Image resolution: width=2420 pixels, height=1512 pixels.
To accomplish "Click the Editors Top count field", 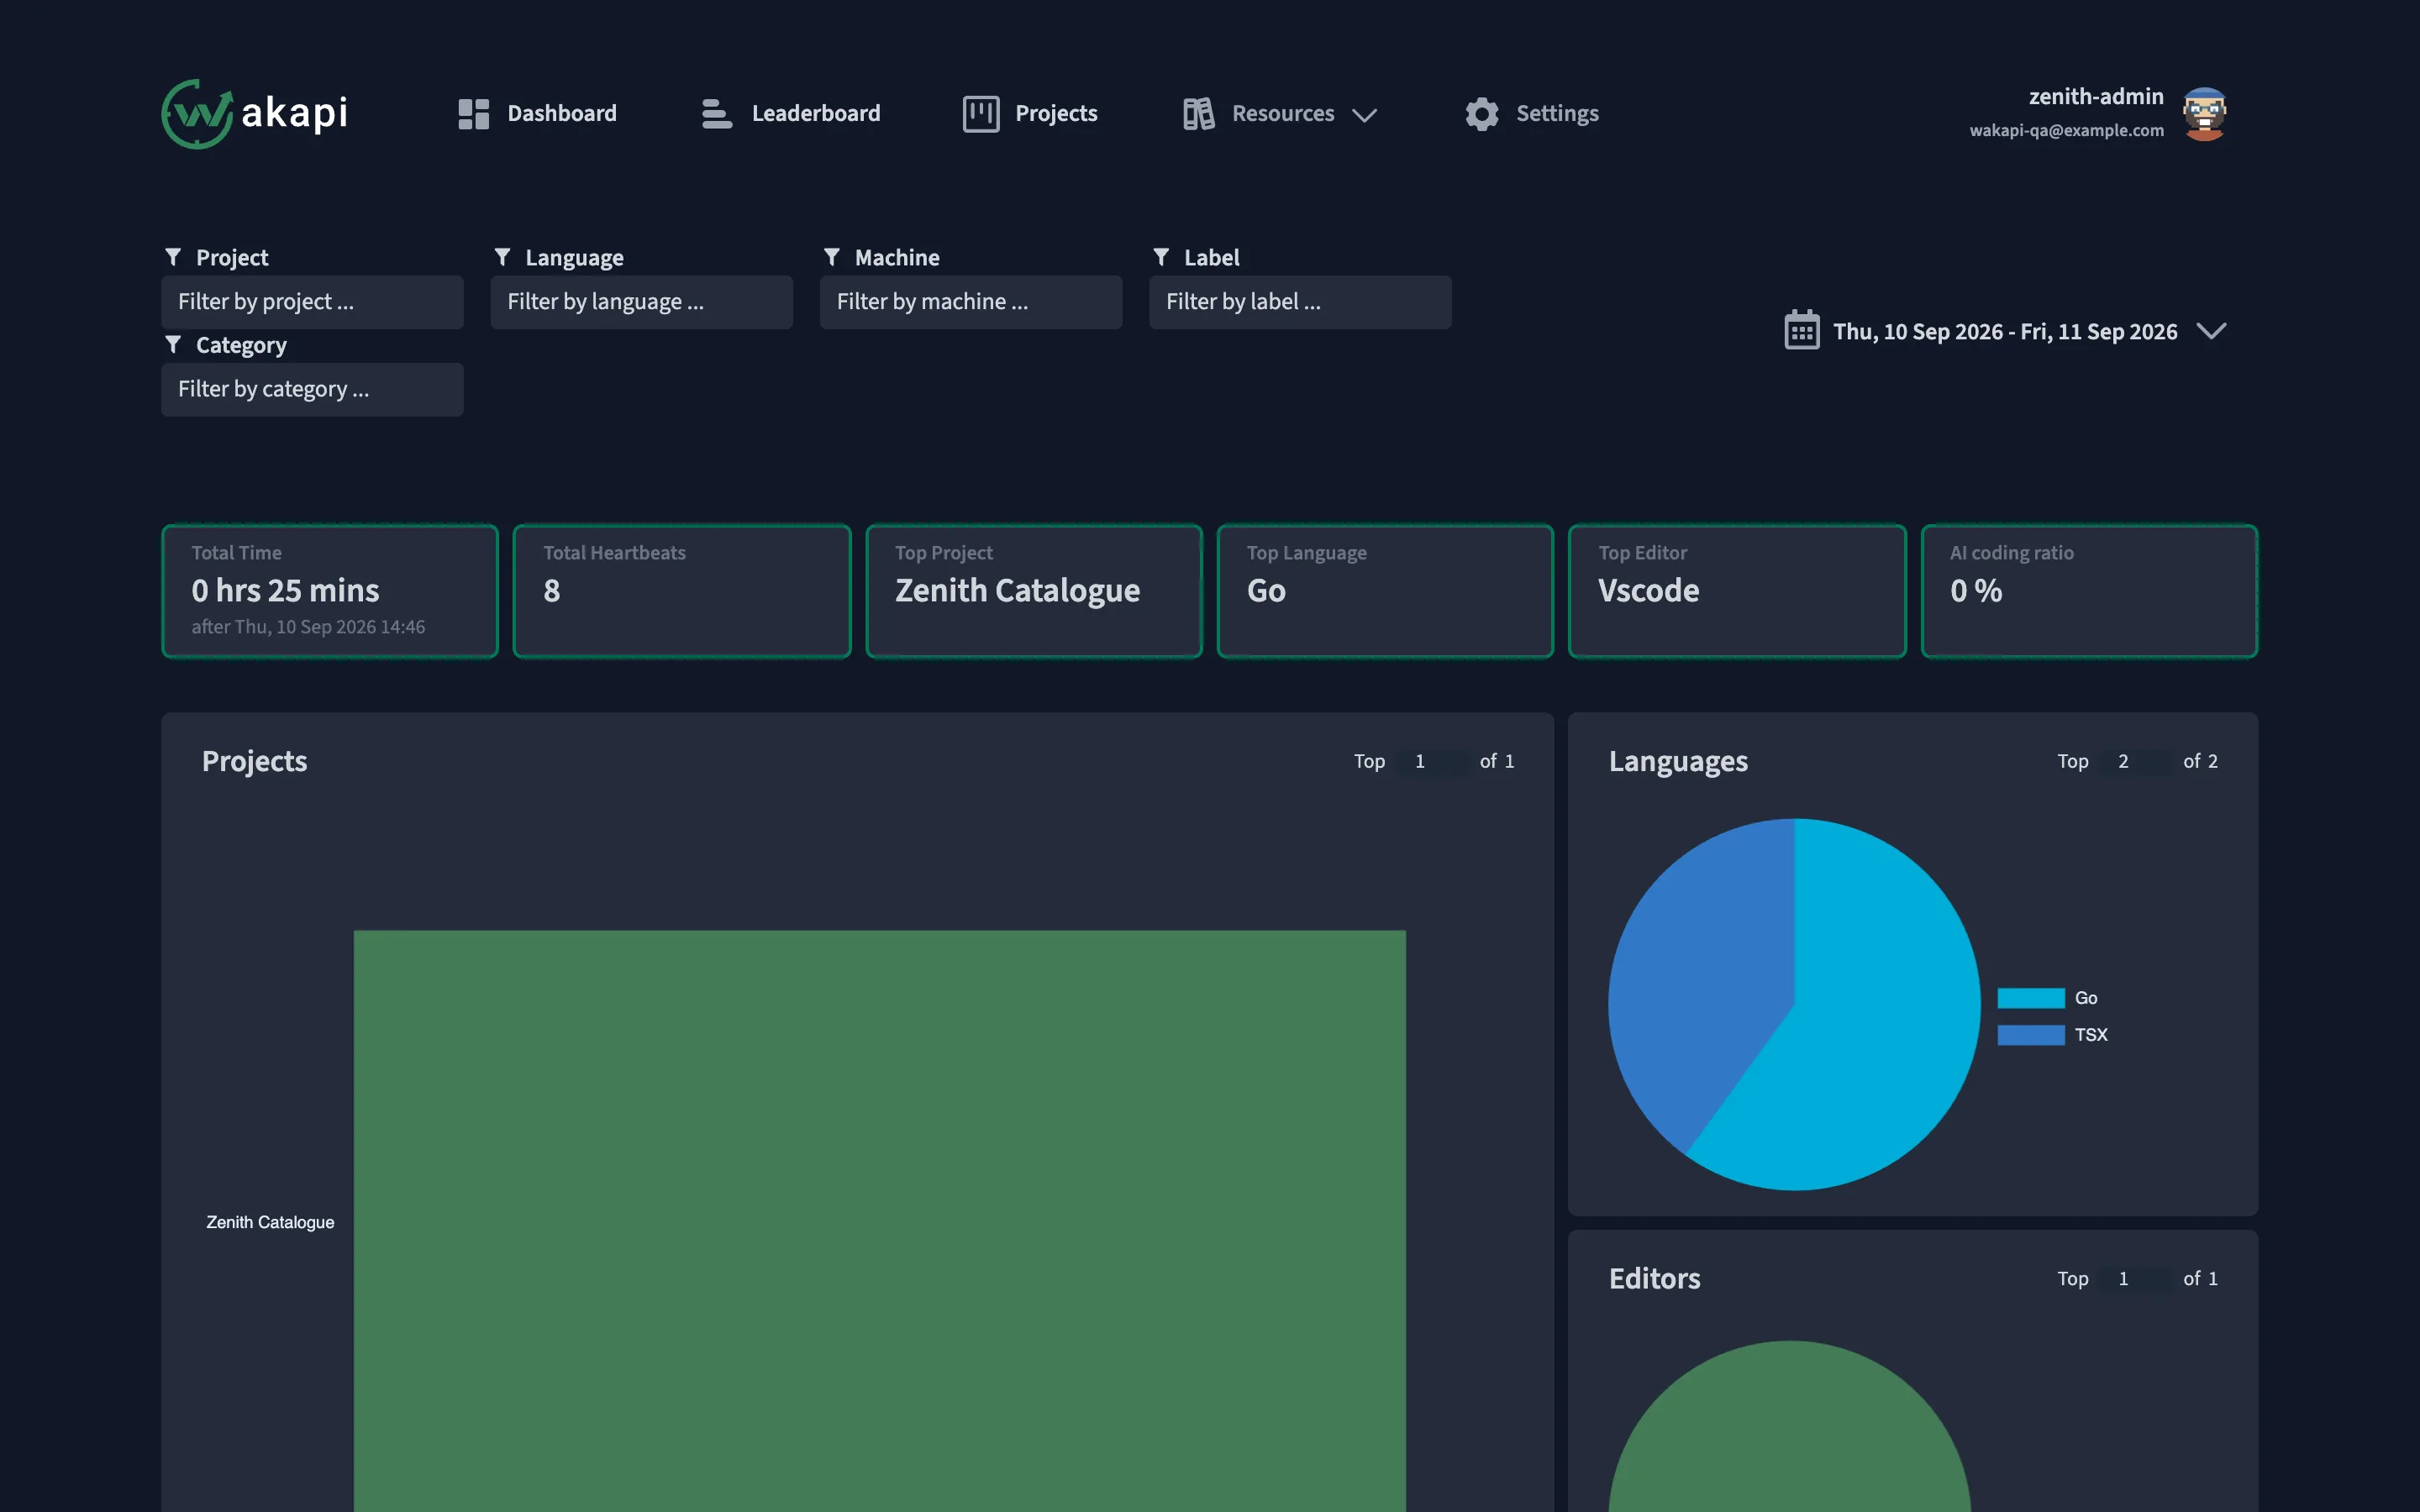I will point(2136,1278).
